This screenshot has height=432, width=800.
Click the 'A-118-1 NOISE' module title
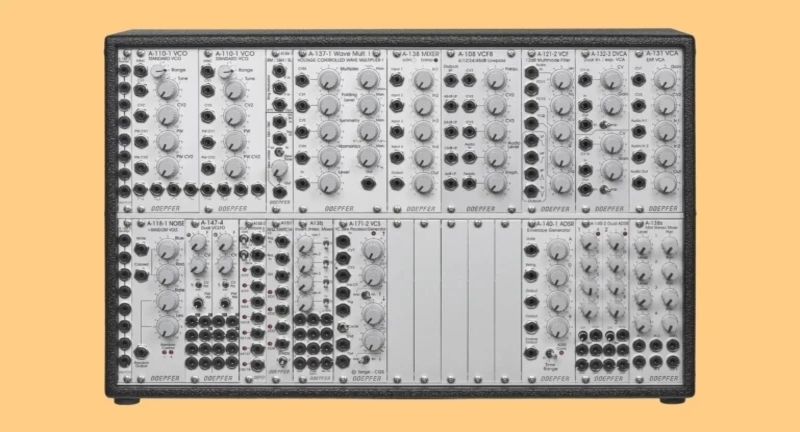[166, 223]
